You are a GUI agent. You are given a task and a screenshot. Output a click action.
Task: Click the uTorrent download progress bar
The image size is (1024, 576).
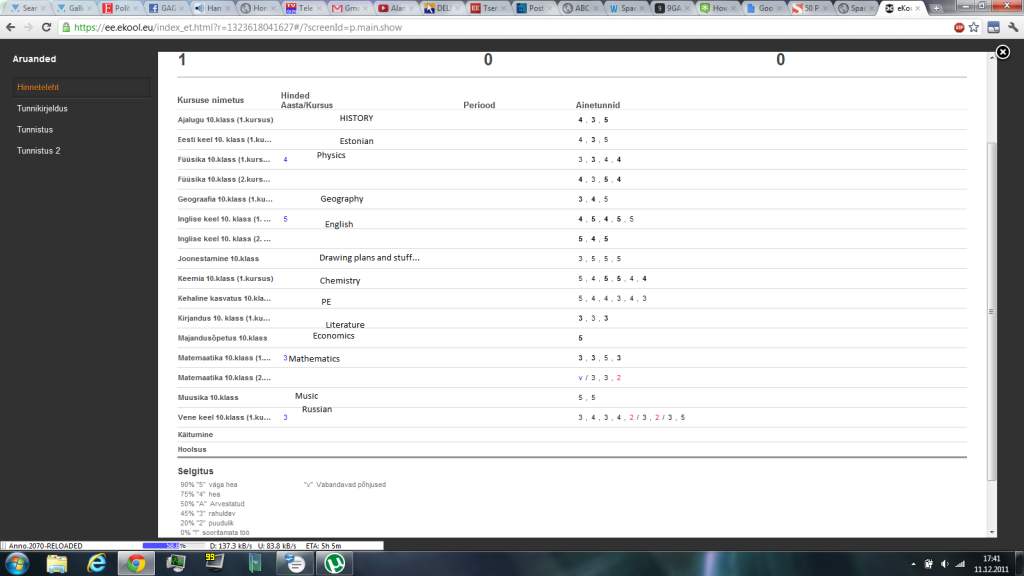click(172, 545)
